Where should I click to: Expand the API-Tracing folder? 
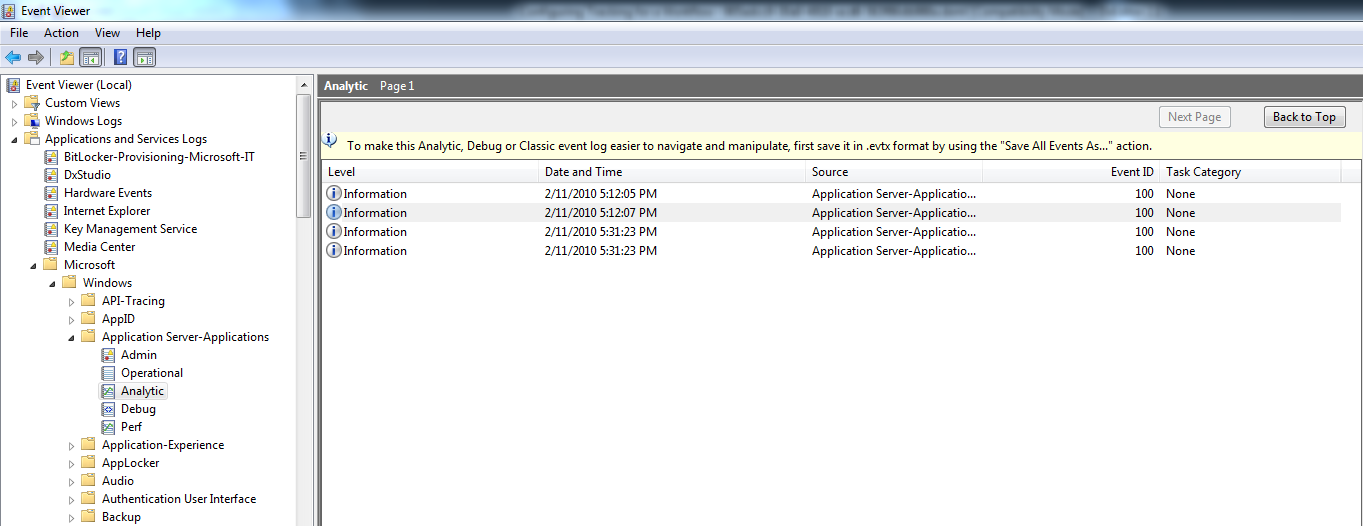(x=71, y=301)
